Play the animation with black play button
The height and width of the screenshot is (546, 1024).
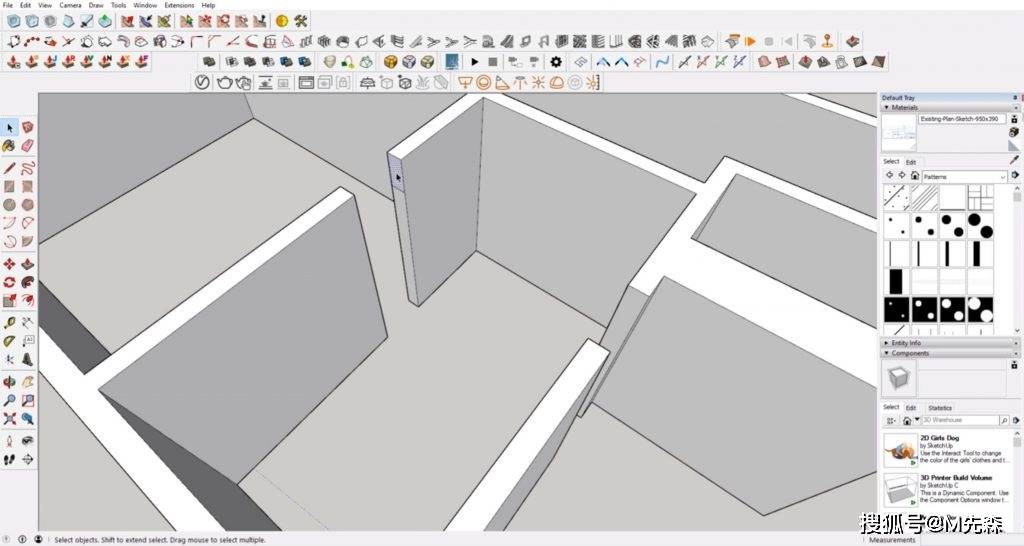475,62
